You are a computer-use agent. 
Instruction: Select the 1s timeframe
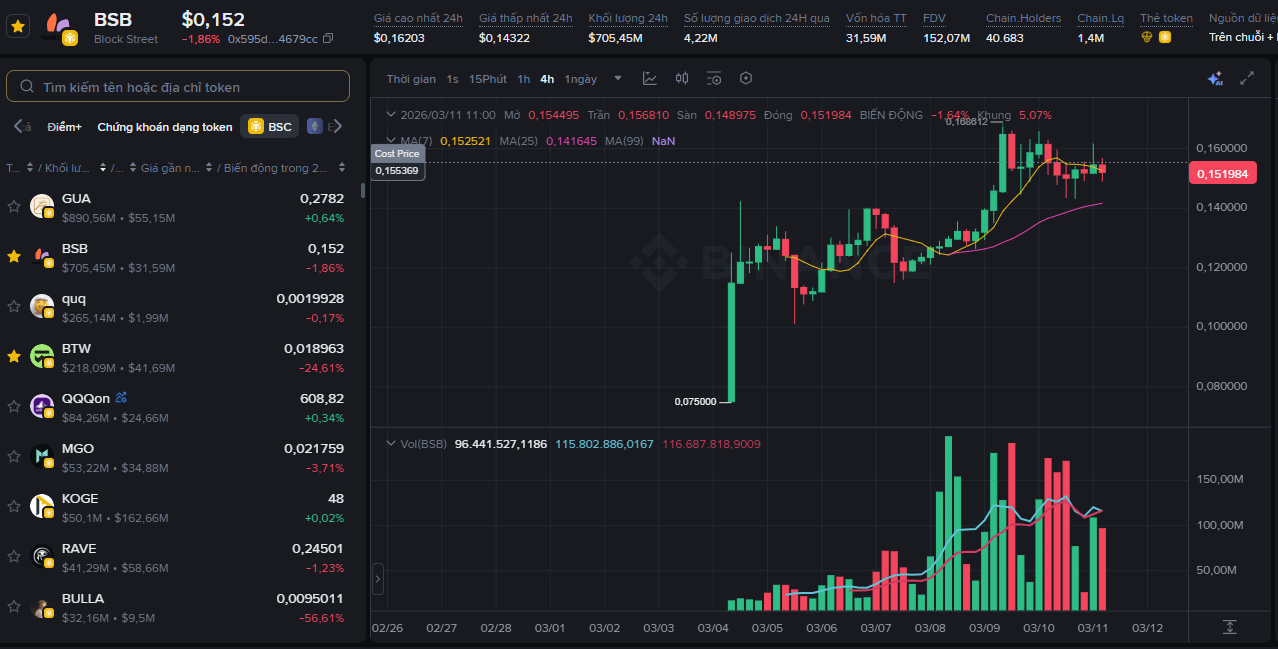453,79
